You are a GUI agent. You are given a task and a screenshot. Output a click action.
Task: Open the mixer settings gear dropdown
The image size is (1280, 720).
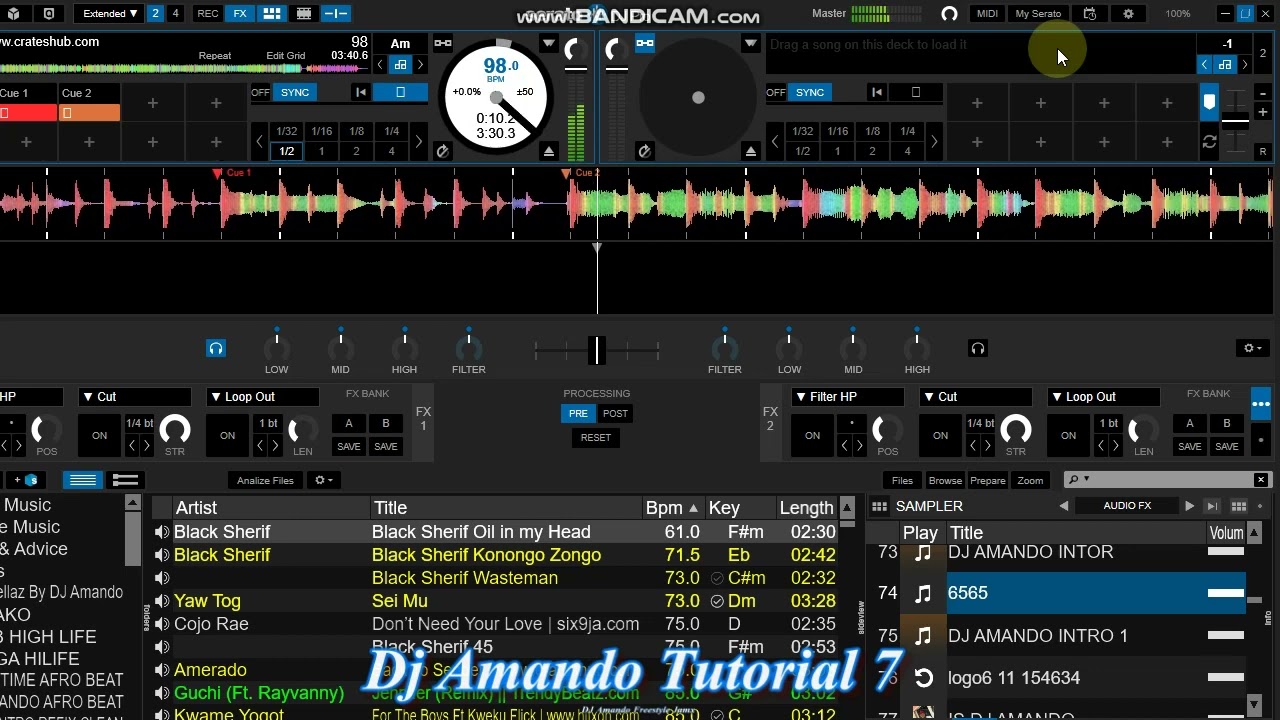(x=1251, y=348)
